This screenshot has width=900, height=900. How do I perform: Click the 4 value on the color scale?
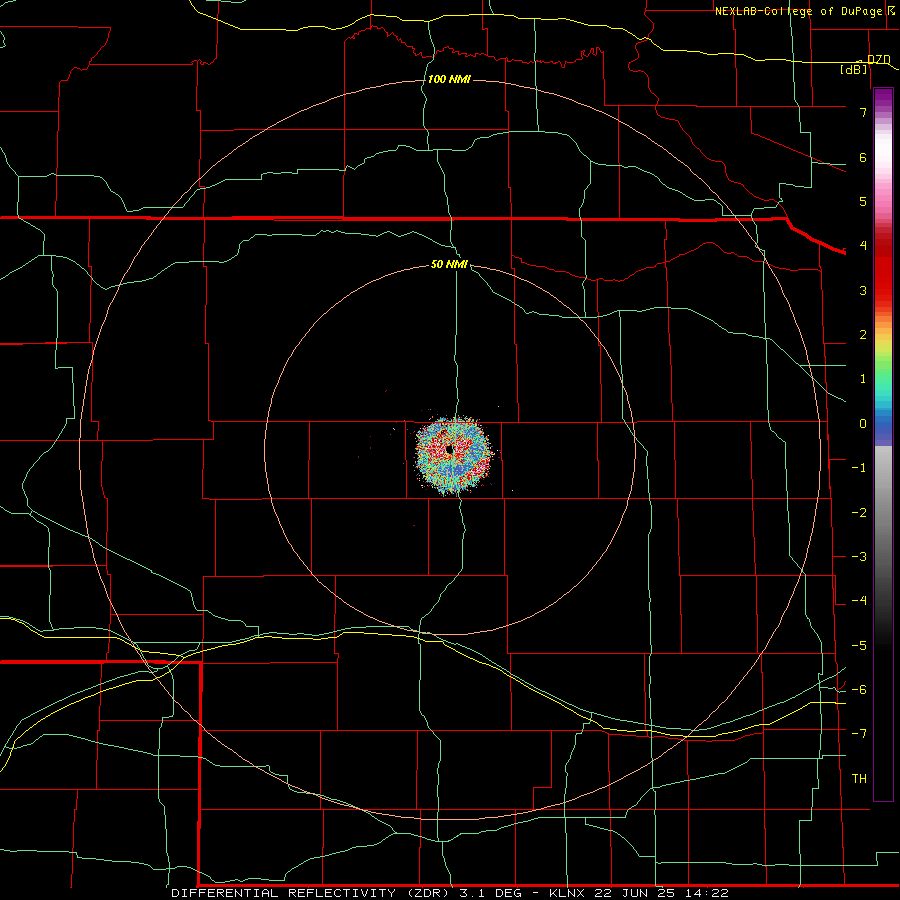pos(863,246)
